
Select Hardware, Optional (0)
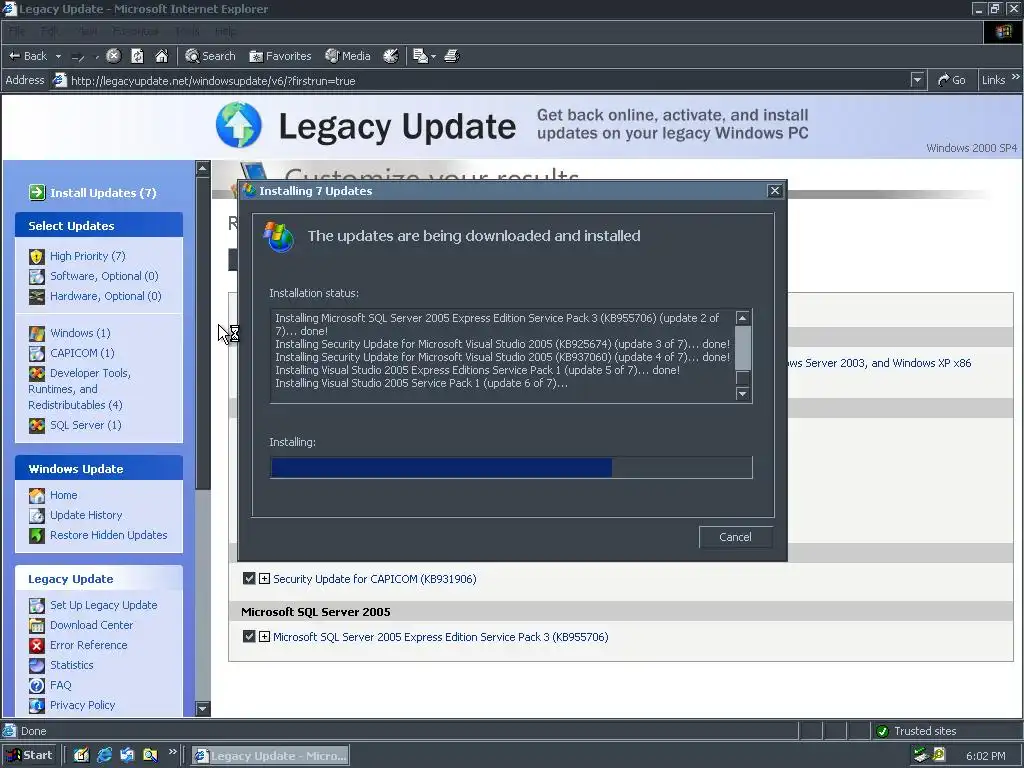click(106, 296)
